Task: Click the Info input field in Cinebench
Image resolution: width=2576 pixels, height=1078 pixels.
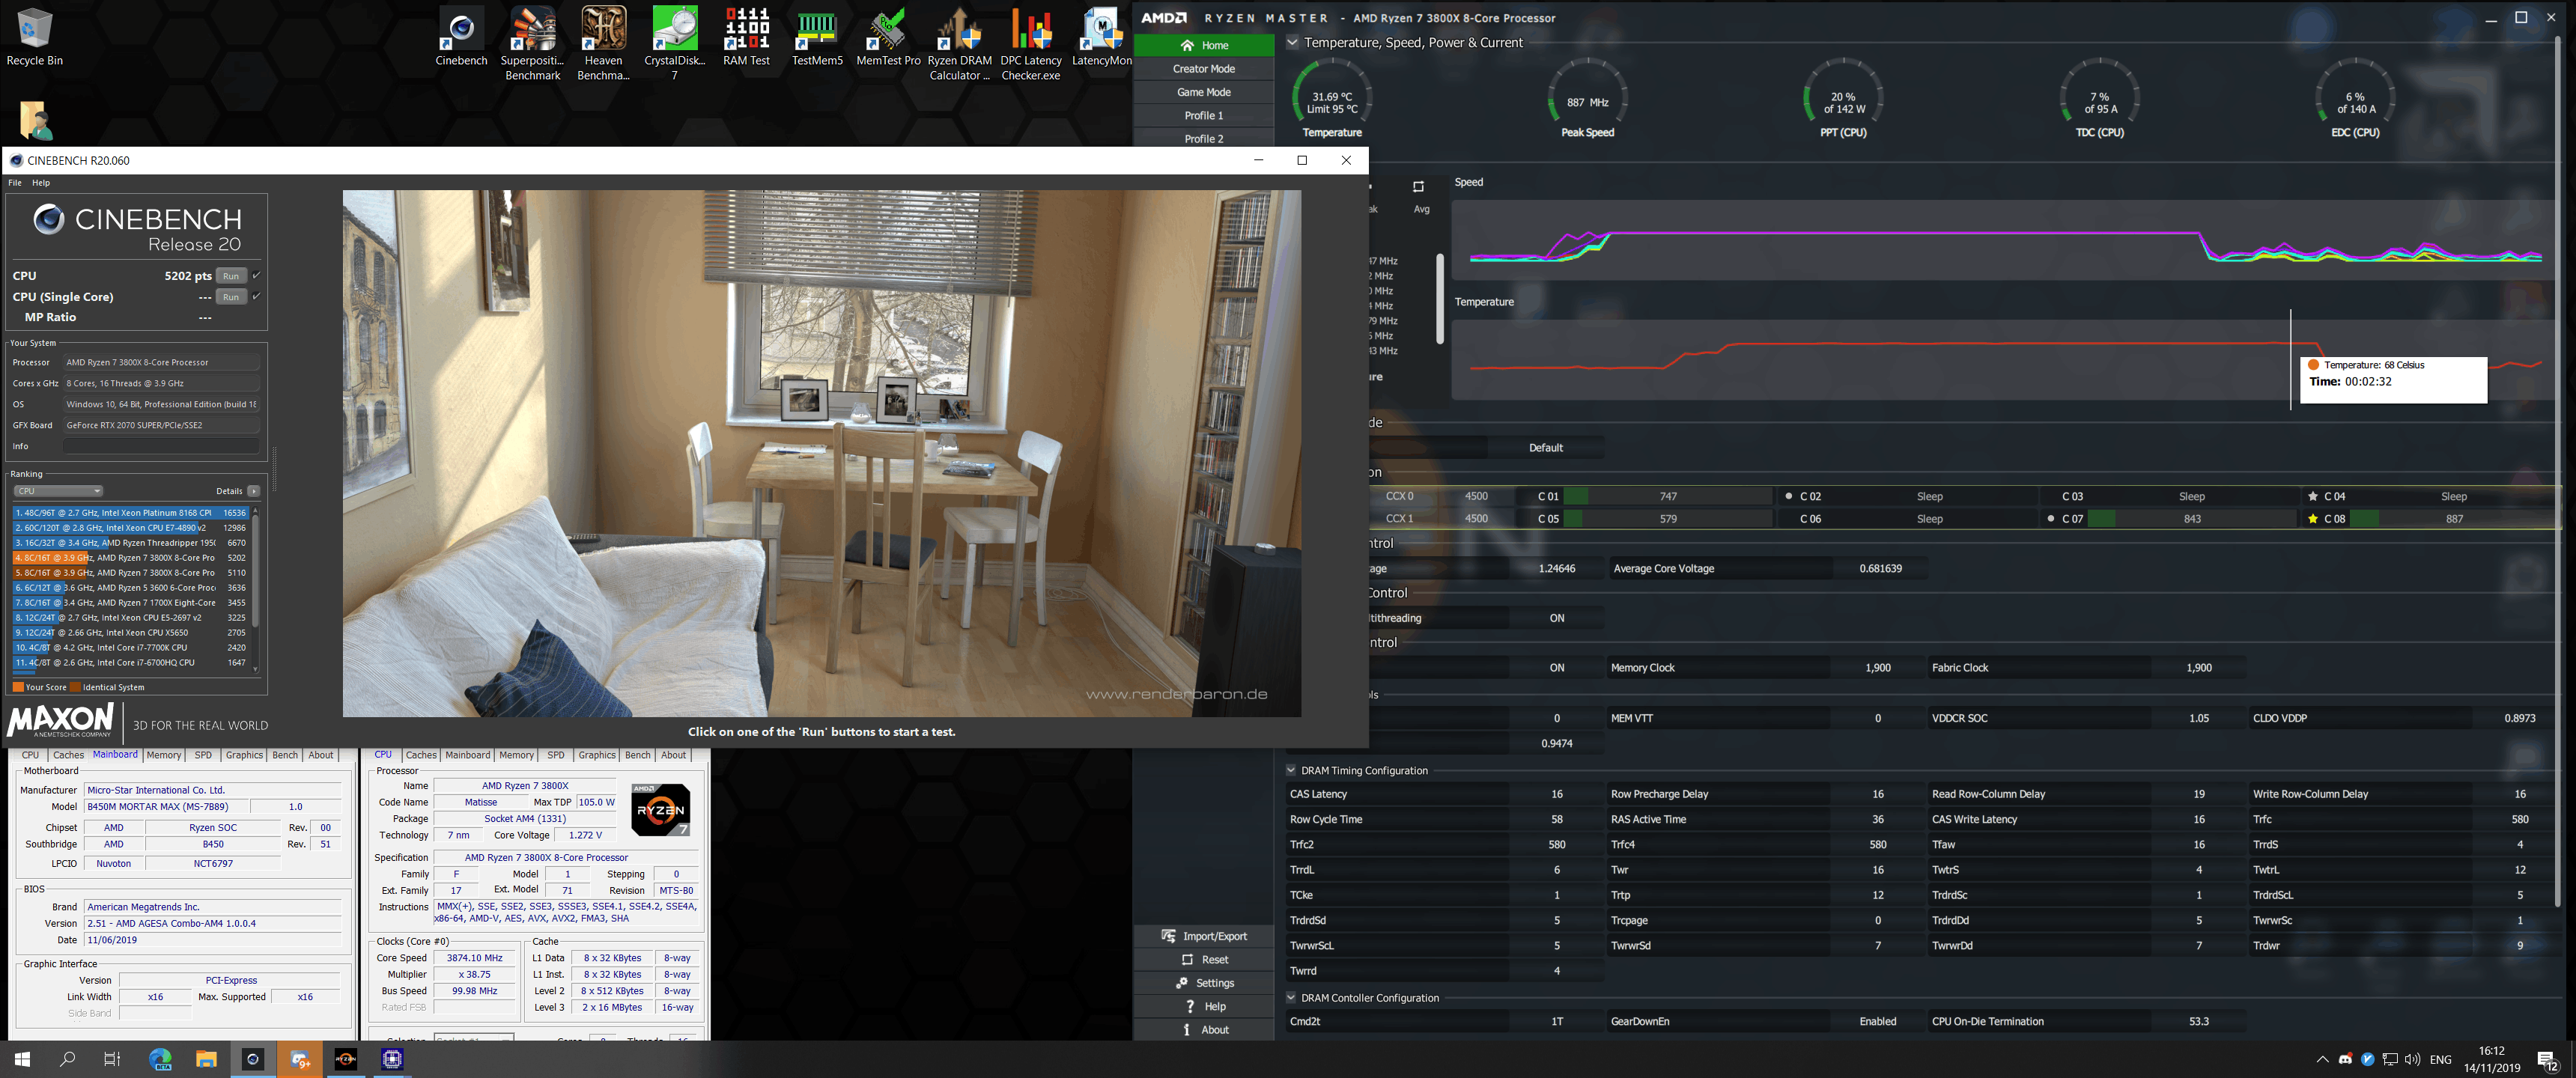Action: coord(160,446)
